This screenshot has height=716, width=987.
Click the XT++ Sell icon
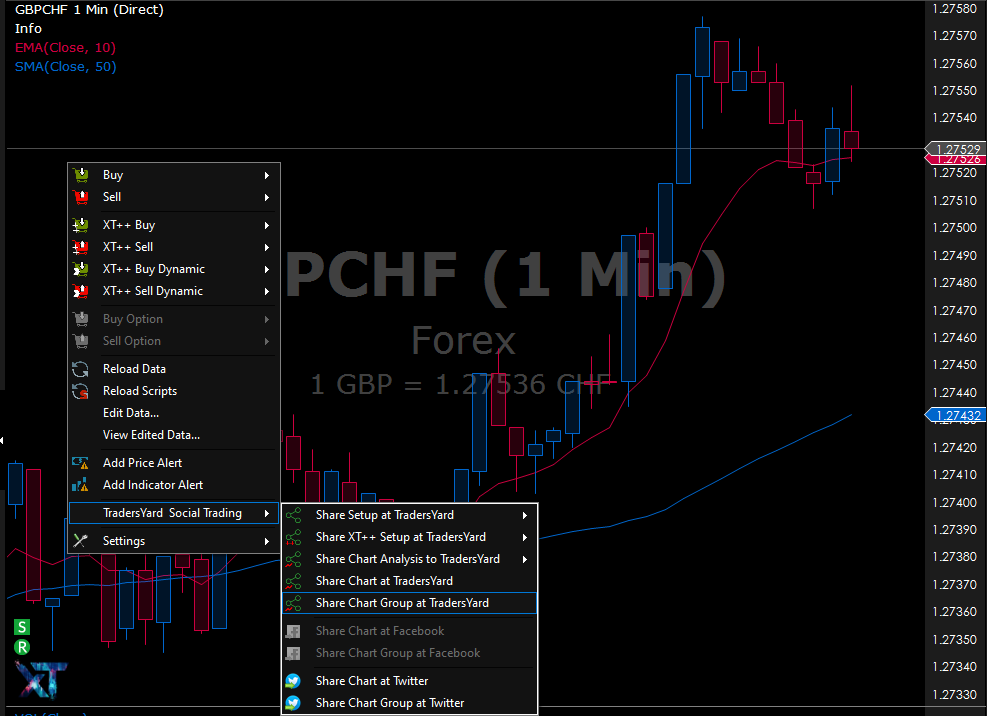click(81, 247)
